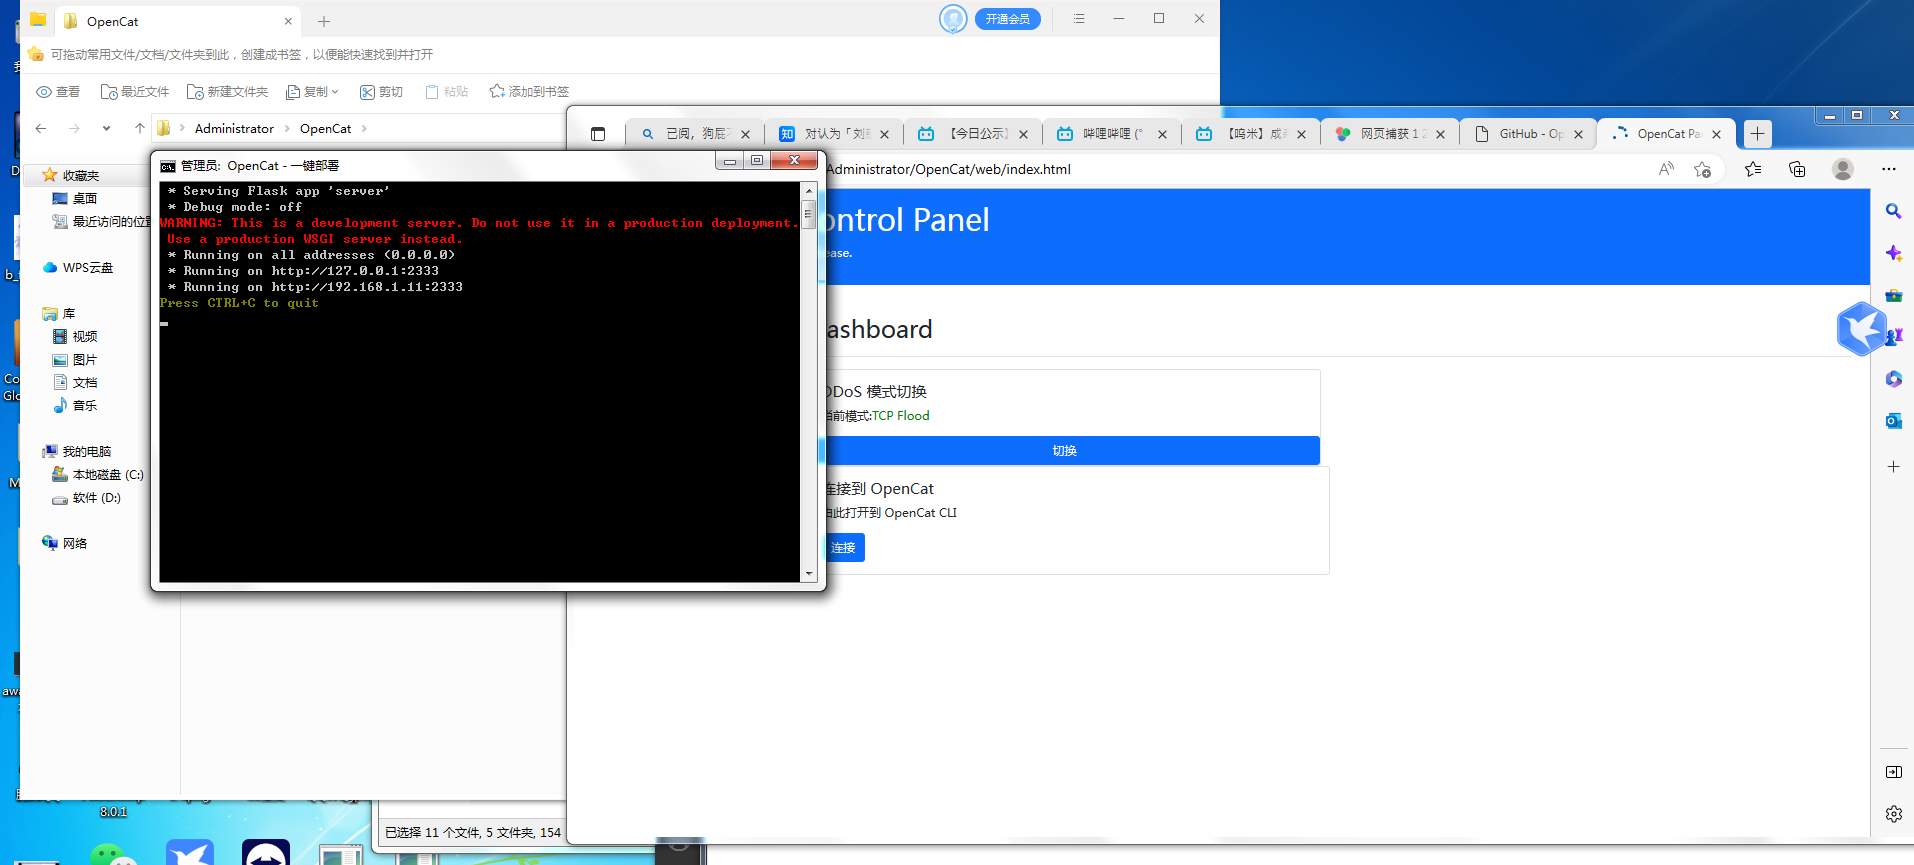Open the sidebar Copilot sparkle icon
This screenshot has width=1914, height=865.
[x=1893, y=253]
